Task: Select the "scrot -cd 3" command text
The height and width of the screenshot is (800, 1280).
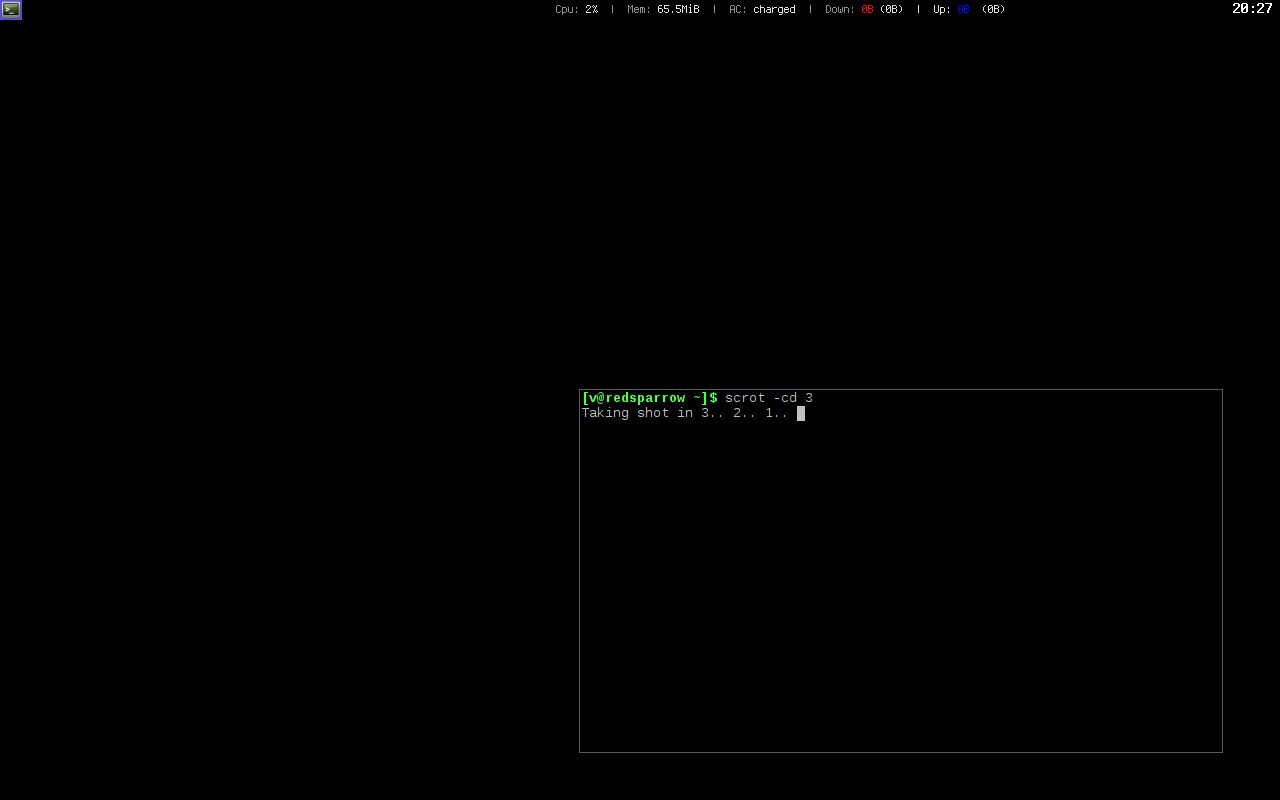Action: tap(769, 398)
